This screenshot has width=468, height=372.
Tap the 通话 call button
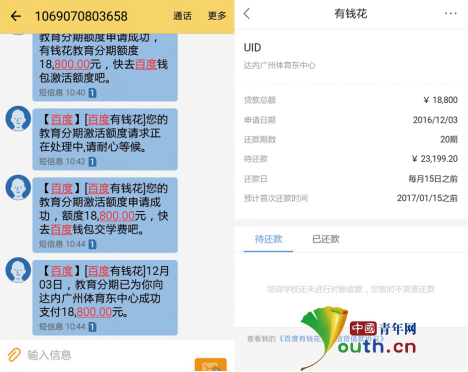182,16
